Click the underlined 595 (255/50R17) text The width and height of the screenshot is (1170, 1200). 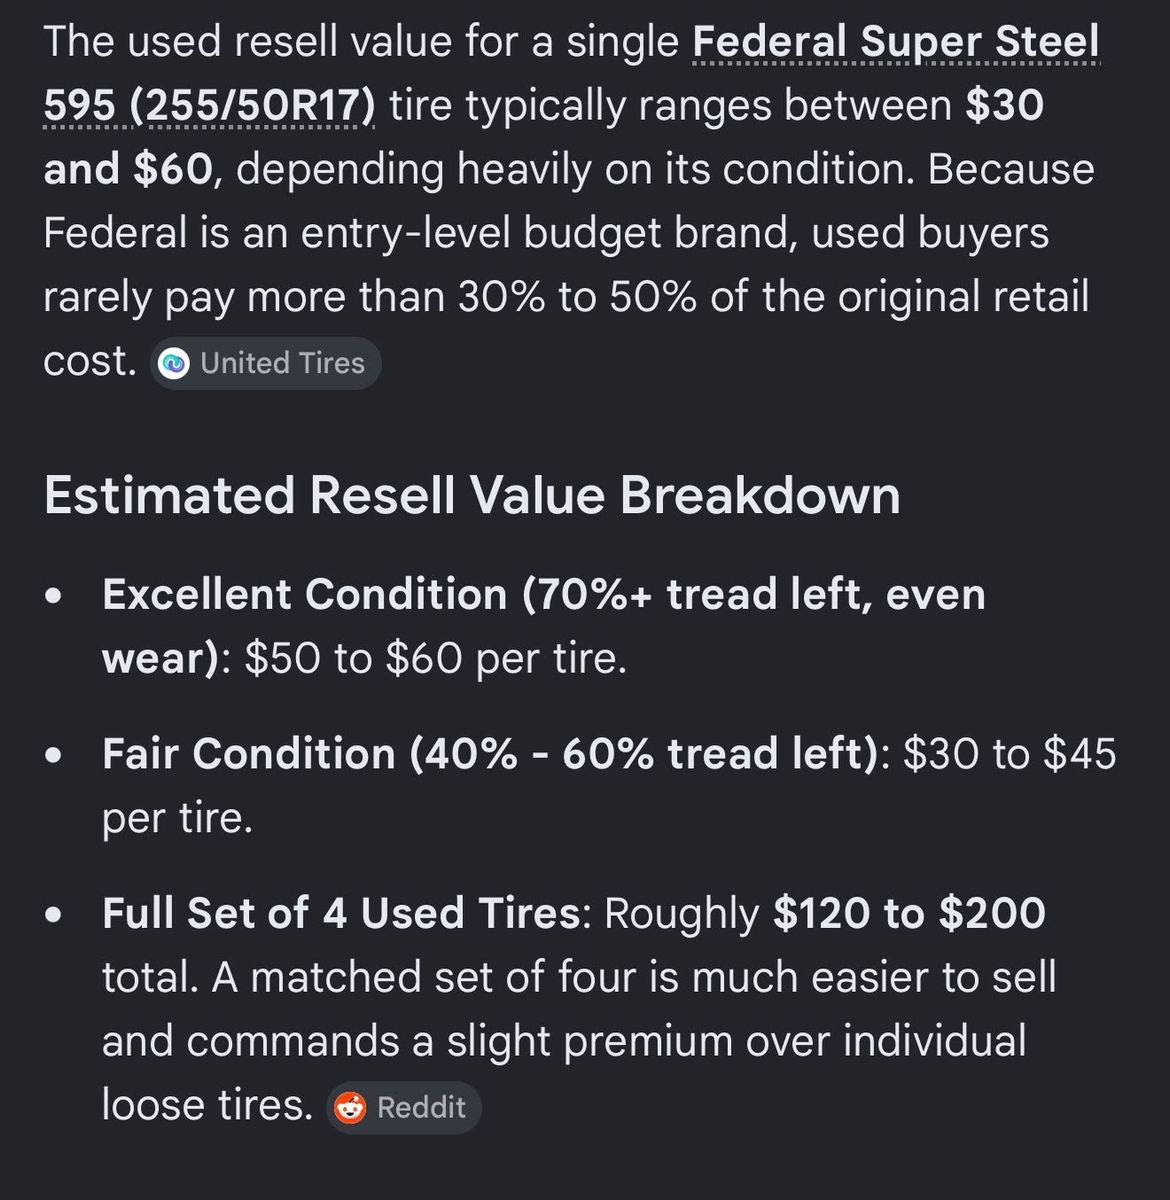click(210, 105)
